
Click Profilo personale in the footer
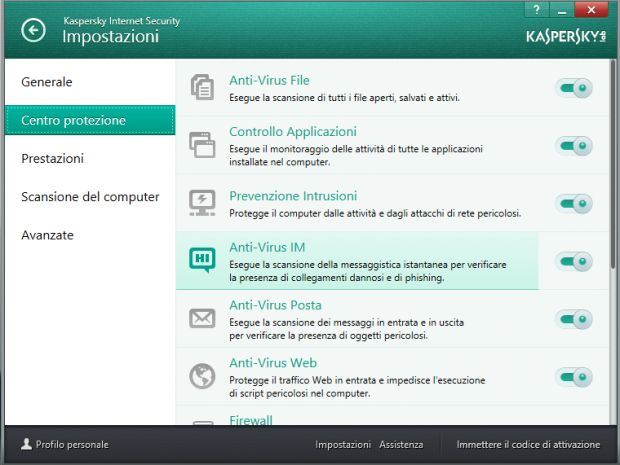point(65,444)
